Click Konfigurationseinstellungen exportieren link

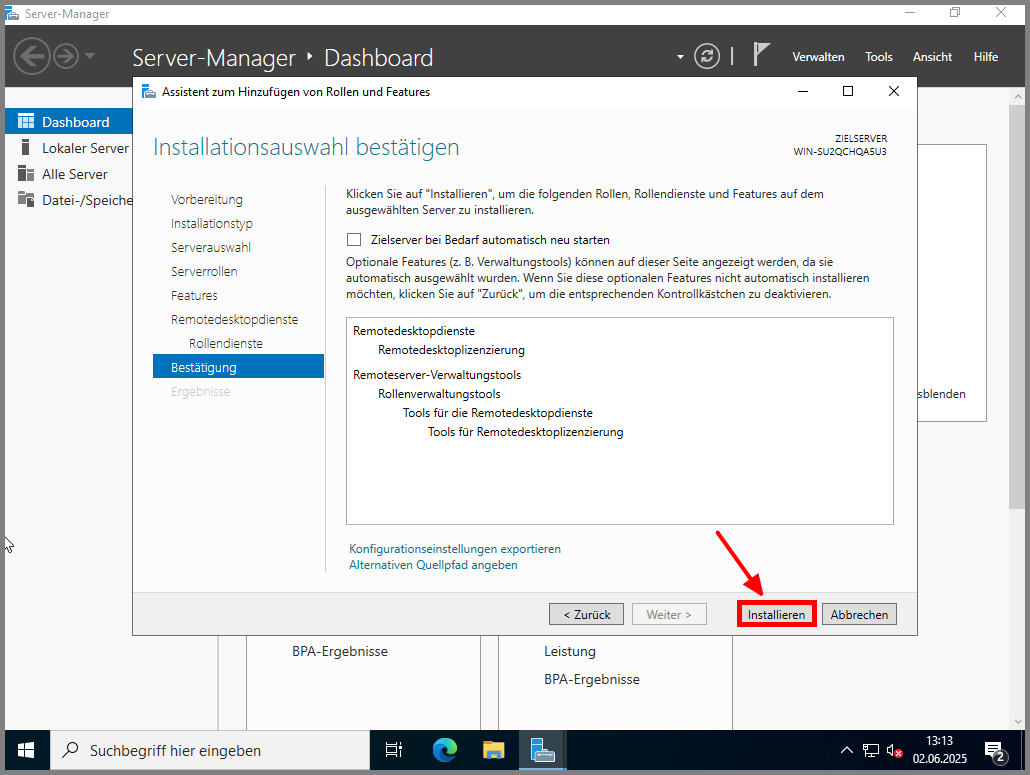click(x=455, y=549)
